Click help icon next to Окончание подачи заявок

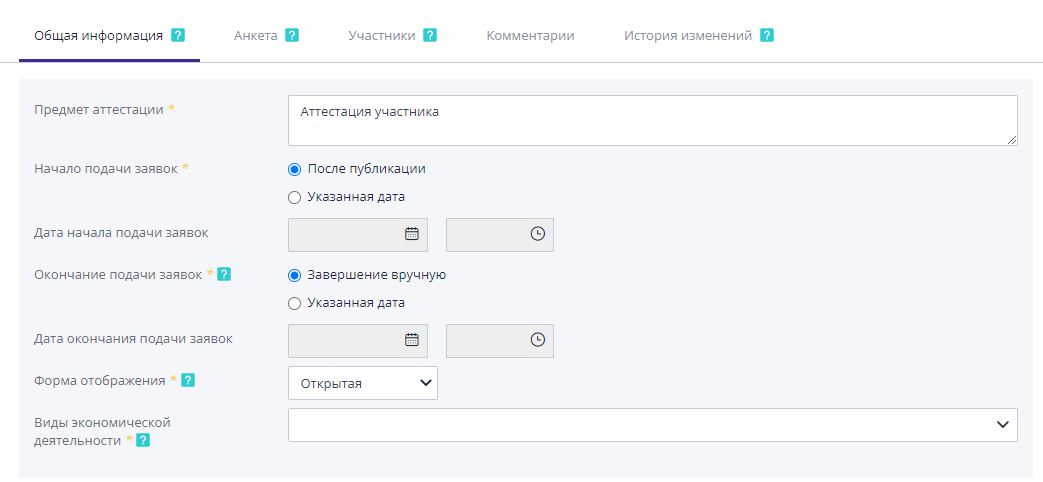tap(224, 274)
